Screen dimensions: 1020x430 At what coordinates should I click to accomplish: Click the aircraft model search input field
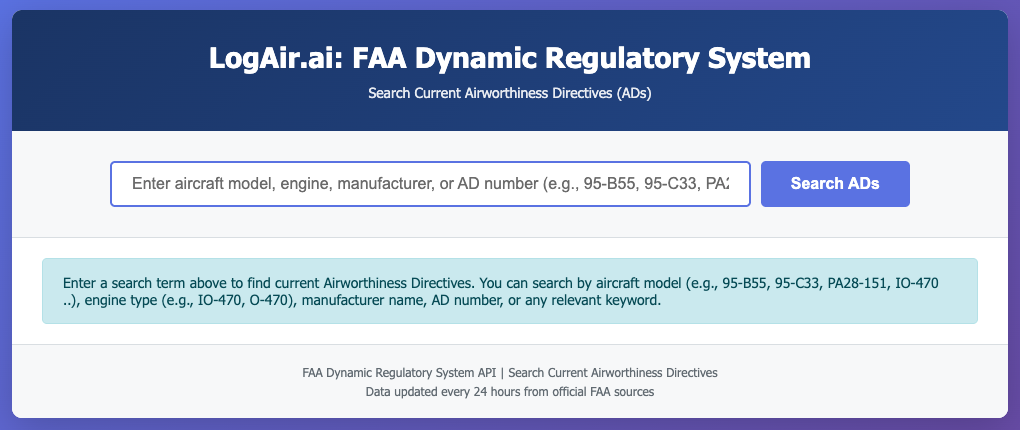(430, 184)
